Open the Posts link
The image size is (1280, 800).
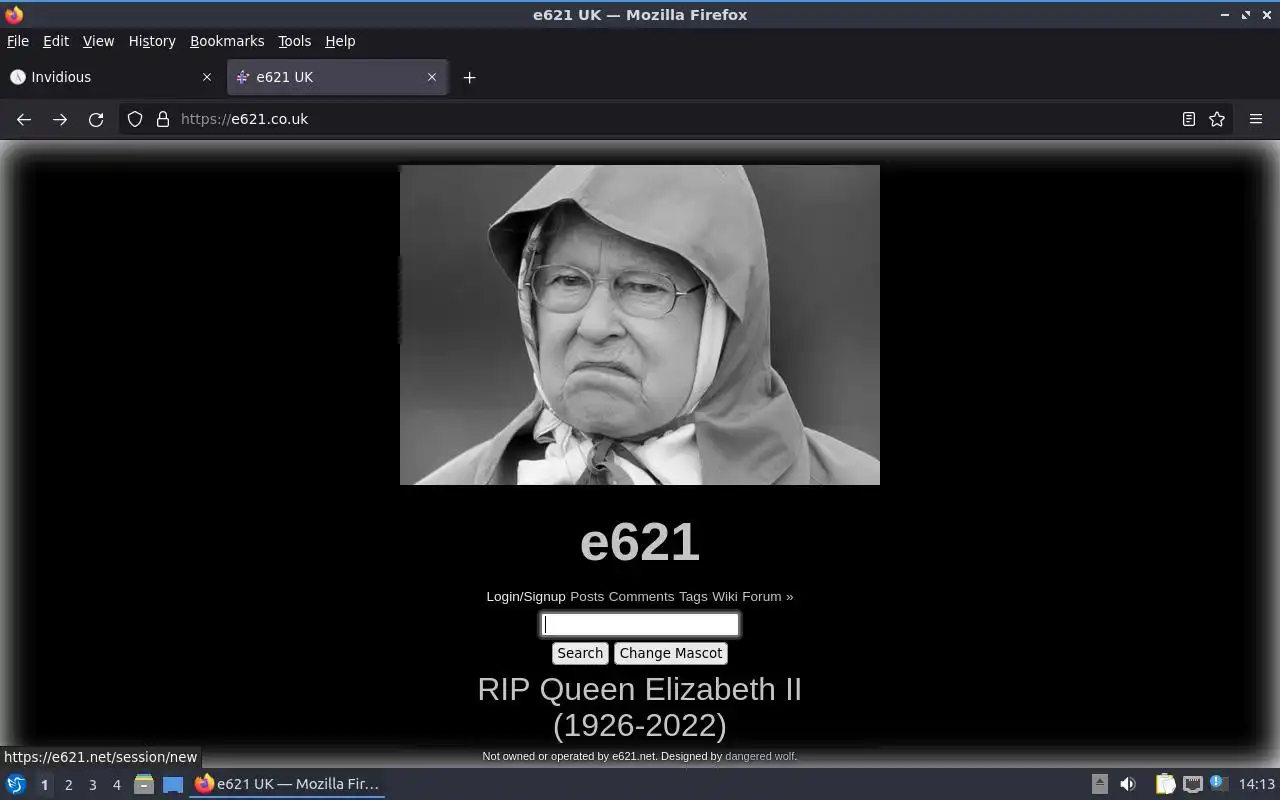pyautogui.click(x=587, y=596)
